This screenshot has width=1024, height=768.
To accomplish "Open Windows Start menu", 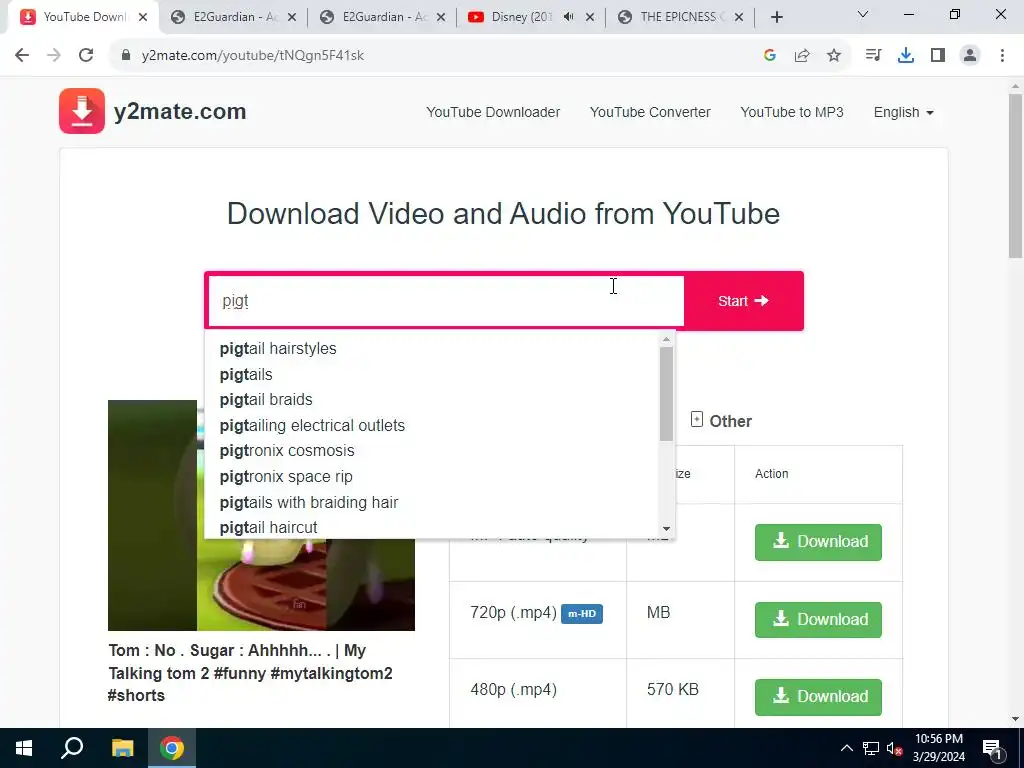I will click(x=24, y=748).
